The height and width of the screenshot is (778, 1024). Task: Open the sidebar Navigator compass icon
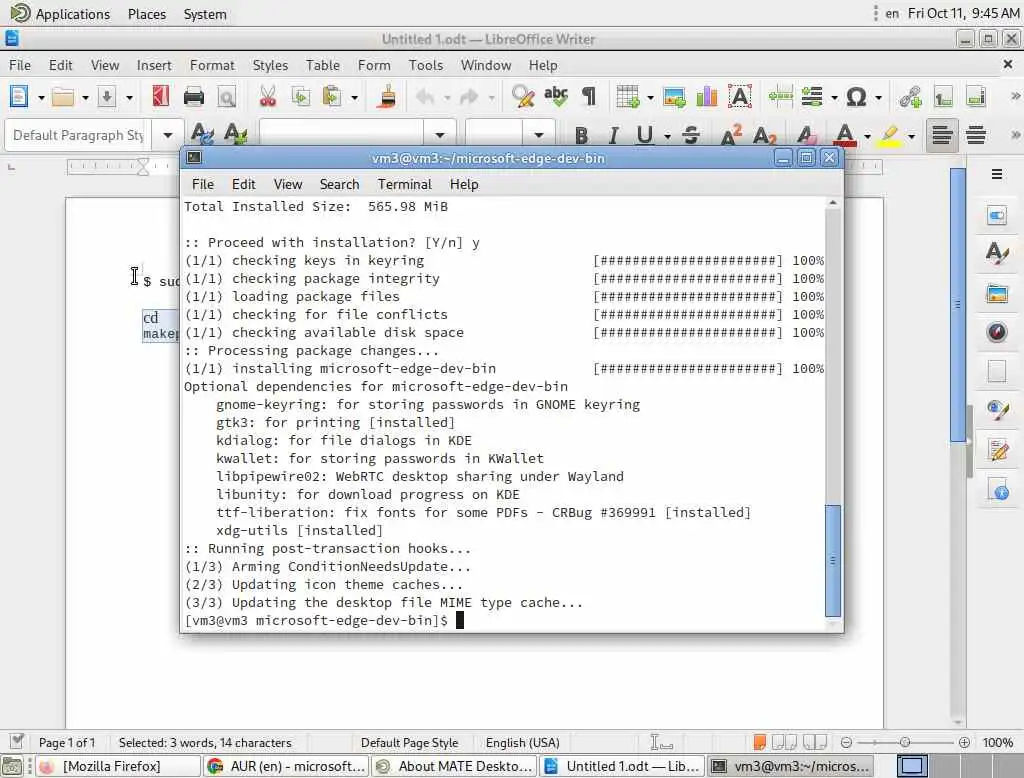tap(997, 332)
